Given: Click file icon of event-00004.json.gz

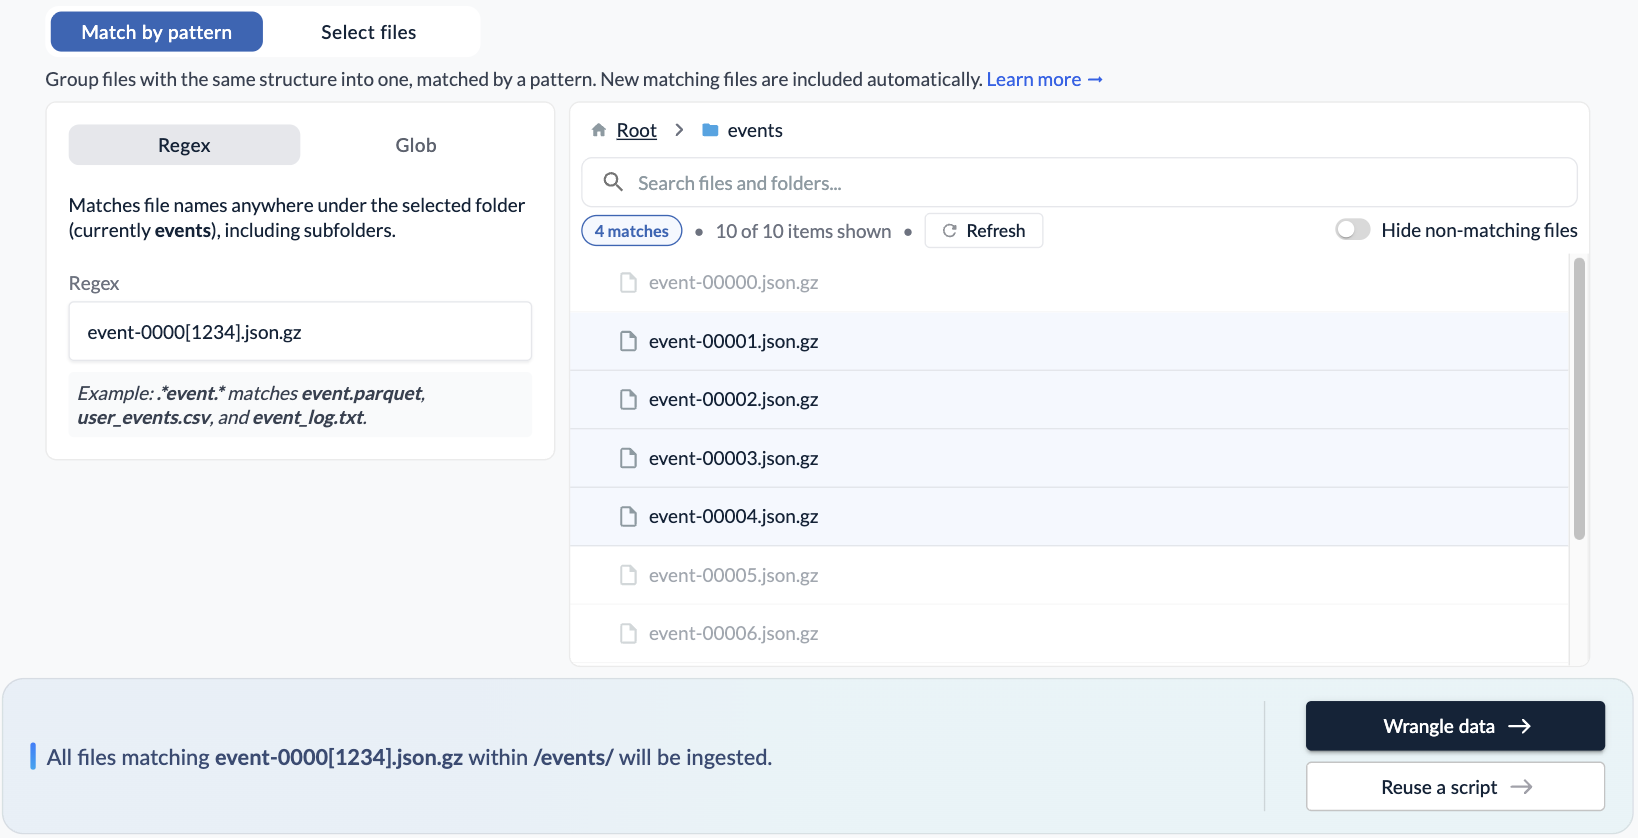Looking at the screenshot, I should (x=628, y=517).
